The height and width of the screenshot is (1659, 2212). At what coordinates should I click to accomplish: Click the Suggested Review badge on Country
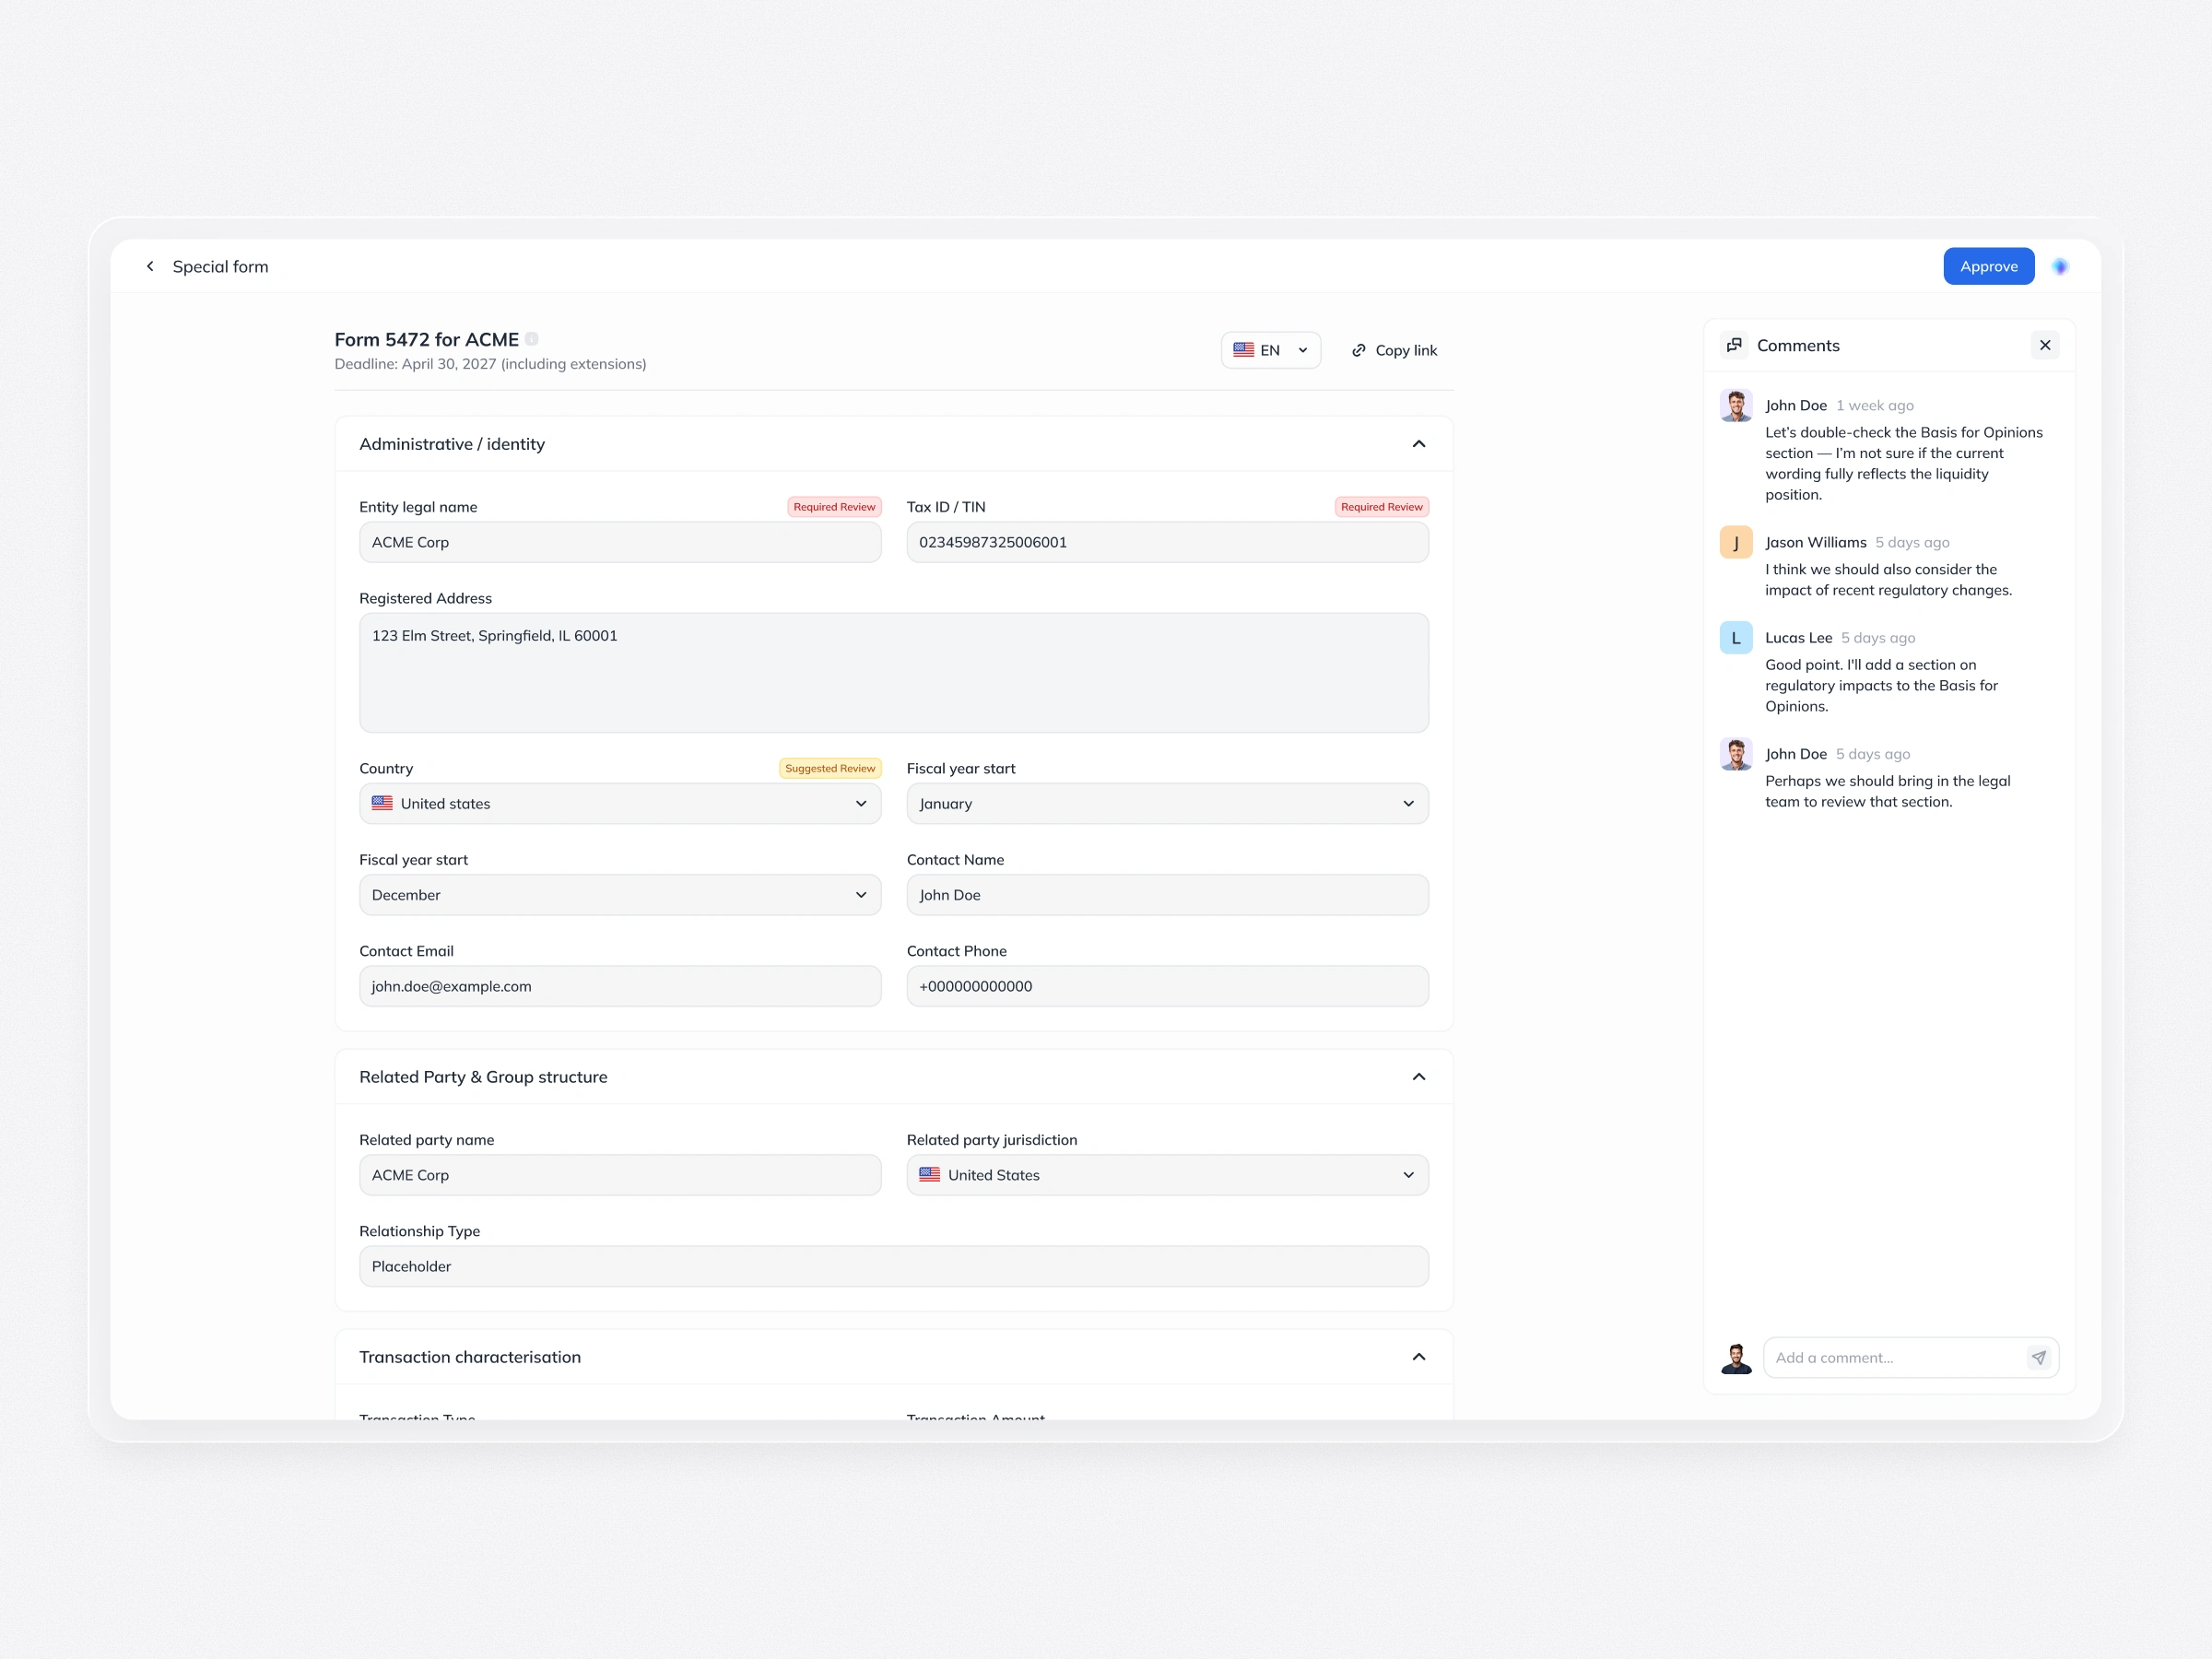pos(830,768)
